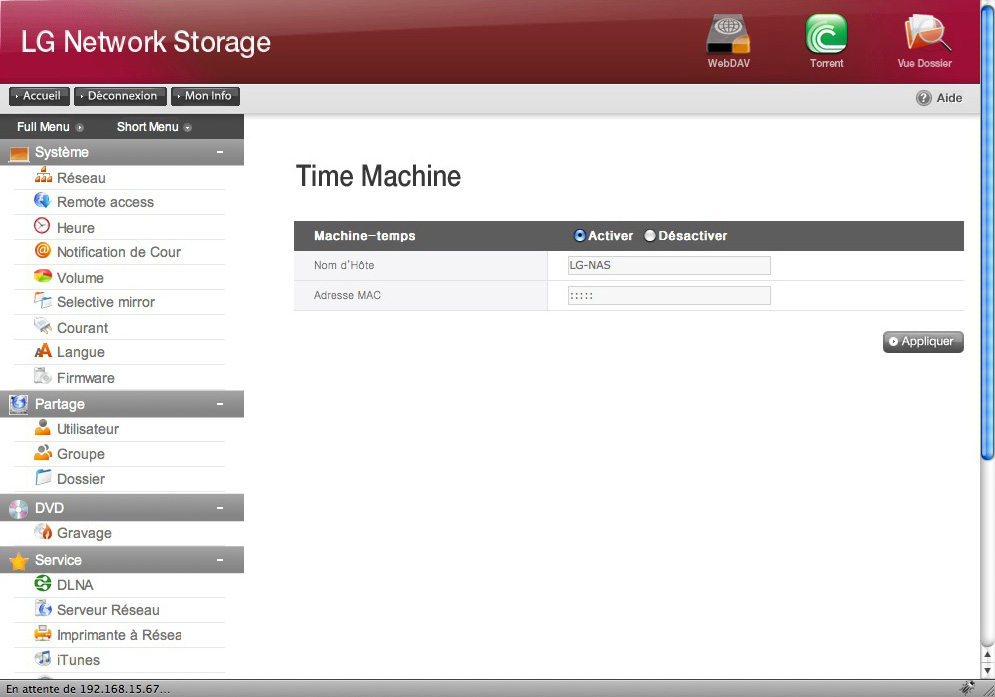Screen dimensions: 995x697
Task: Select the Activer radio button
Action: pos(580,236)
